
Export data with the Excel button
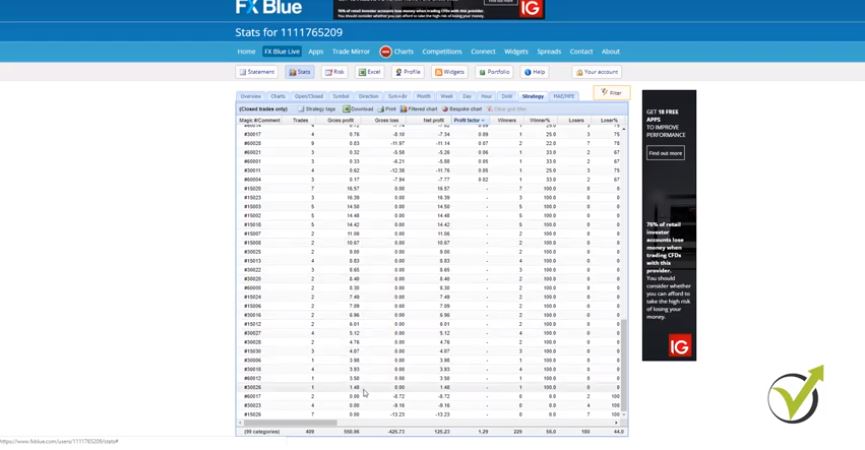[369, 72]
